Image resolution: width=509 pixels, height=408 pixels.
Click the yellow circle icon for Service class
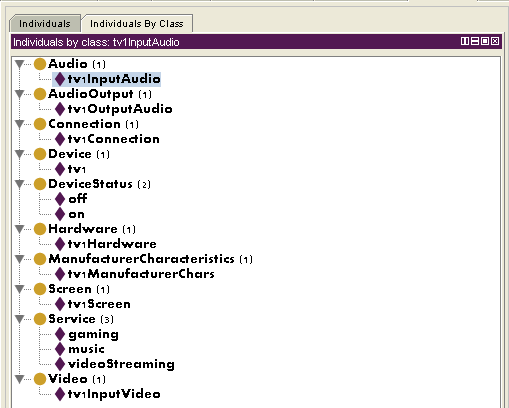point(40,319)
